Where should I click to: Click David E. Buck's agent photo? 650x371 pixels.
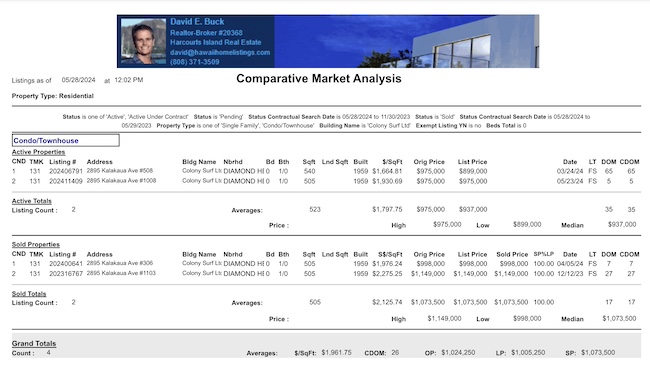pos(143,41)
